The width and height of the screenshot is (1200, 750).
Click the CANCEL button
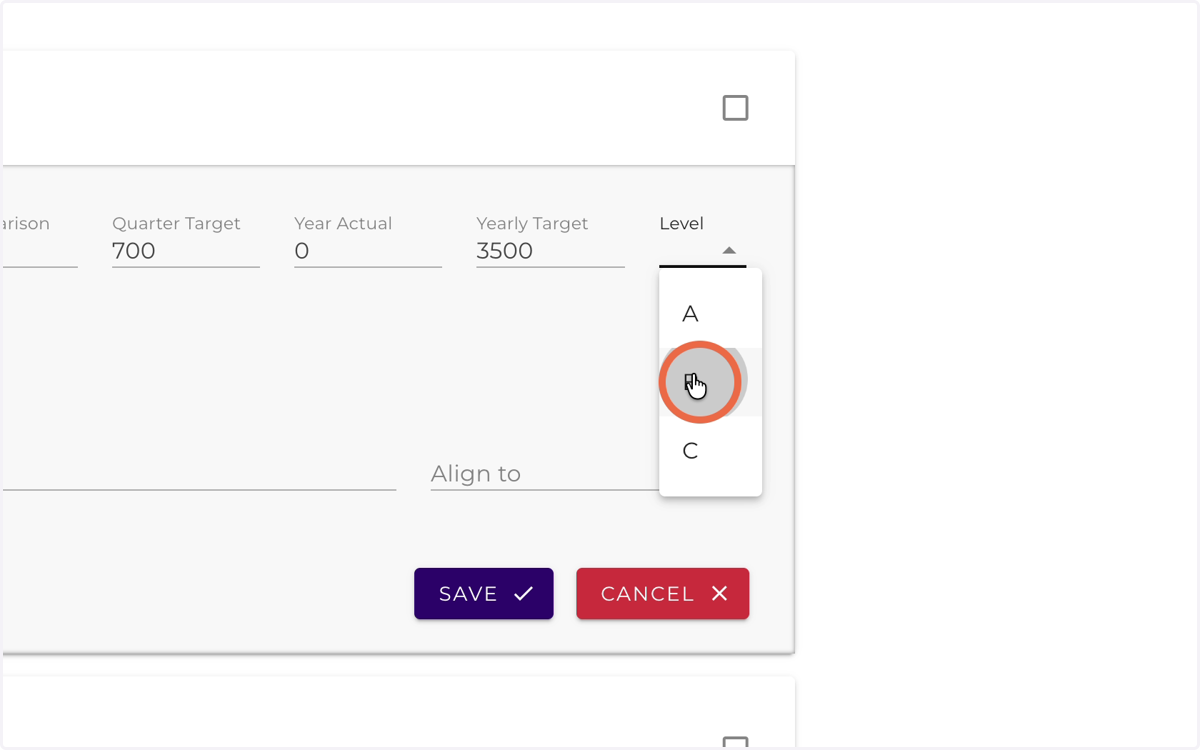click(662, 594)
